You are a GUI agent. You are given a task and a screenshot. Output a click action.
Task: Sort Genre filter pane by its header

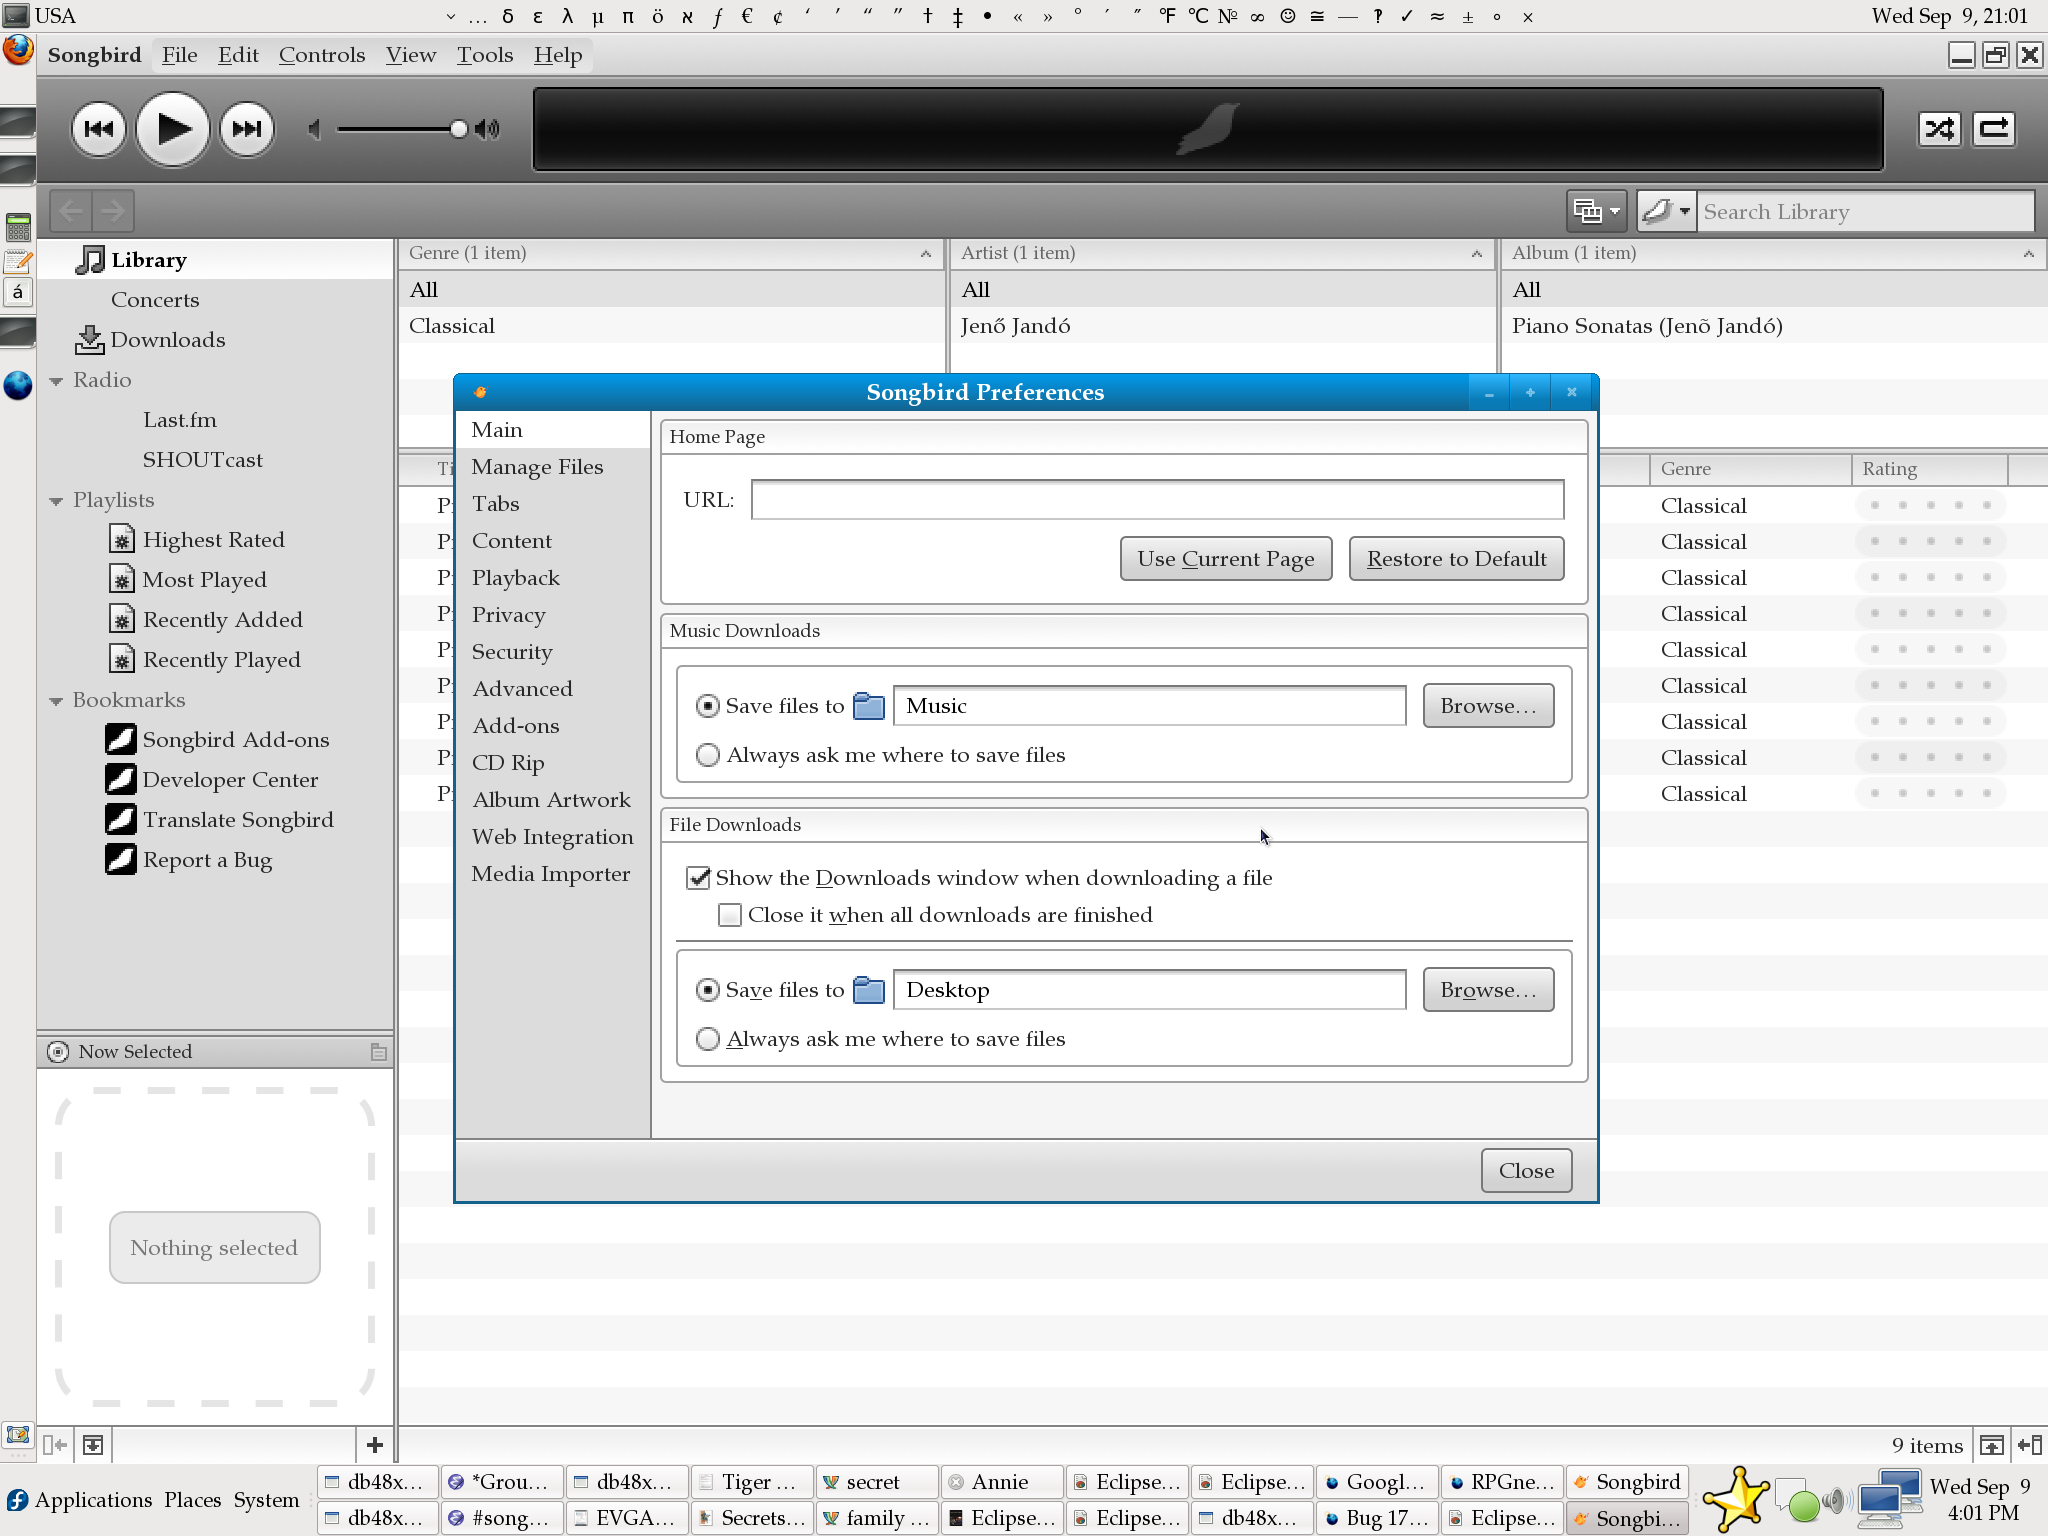(x=671, y=253)
